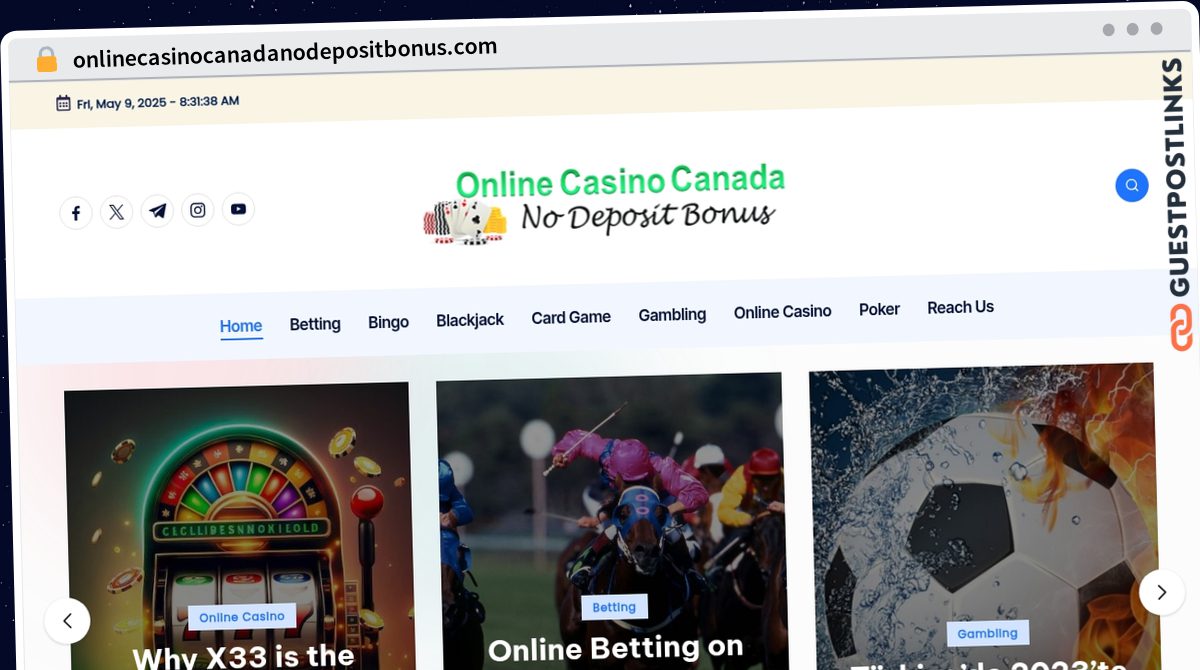The image size is (1200, 670).
Task: Open the Blackjack menu item
Action: [x=470, y=320]
